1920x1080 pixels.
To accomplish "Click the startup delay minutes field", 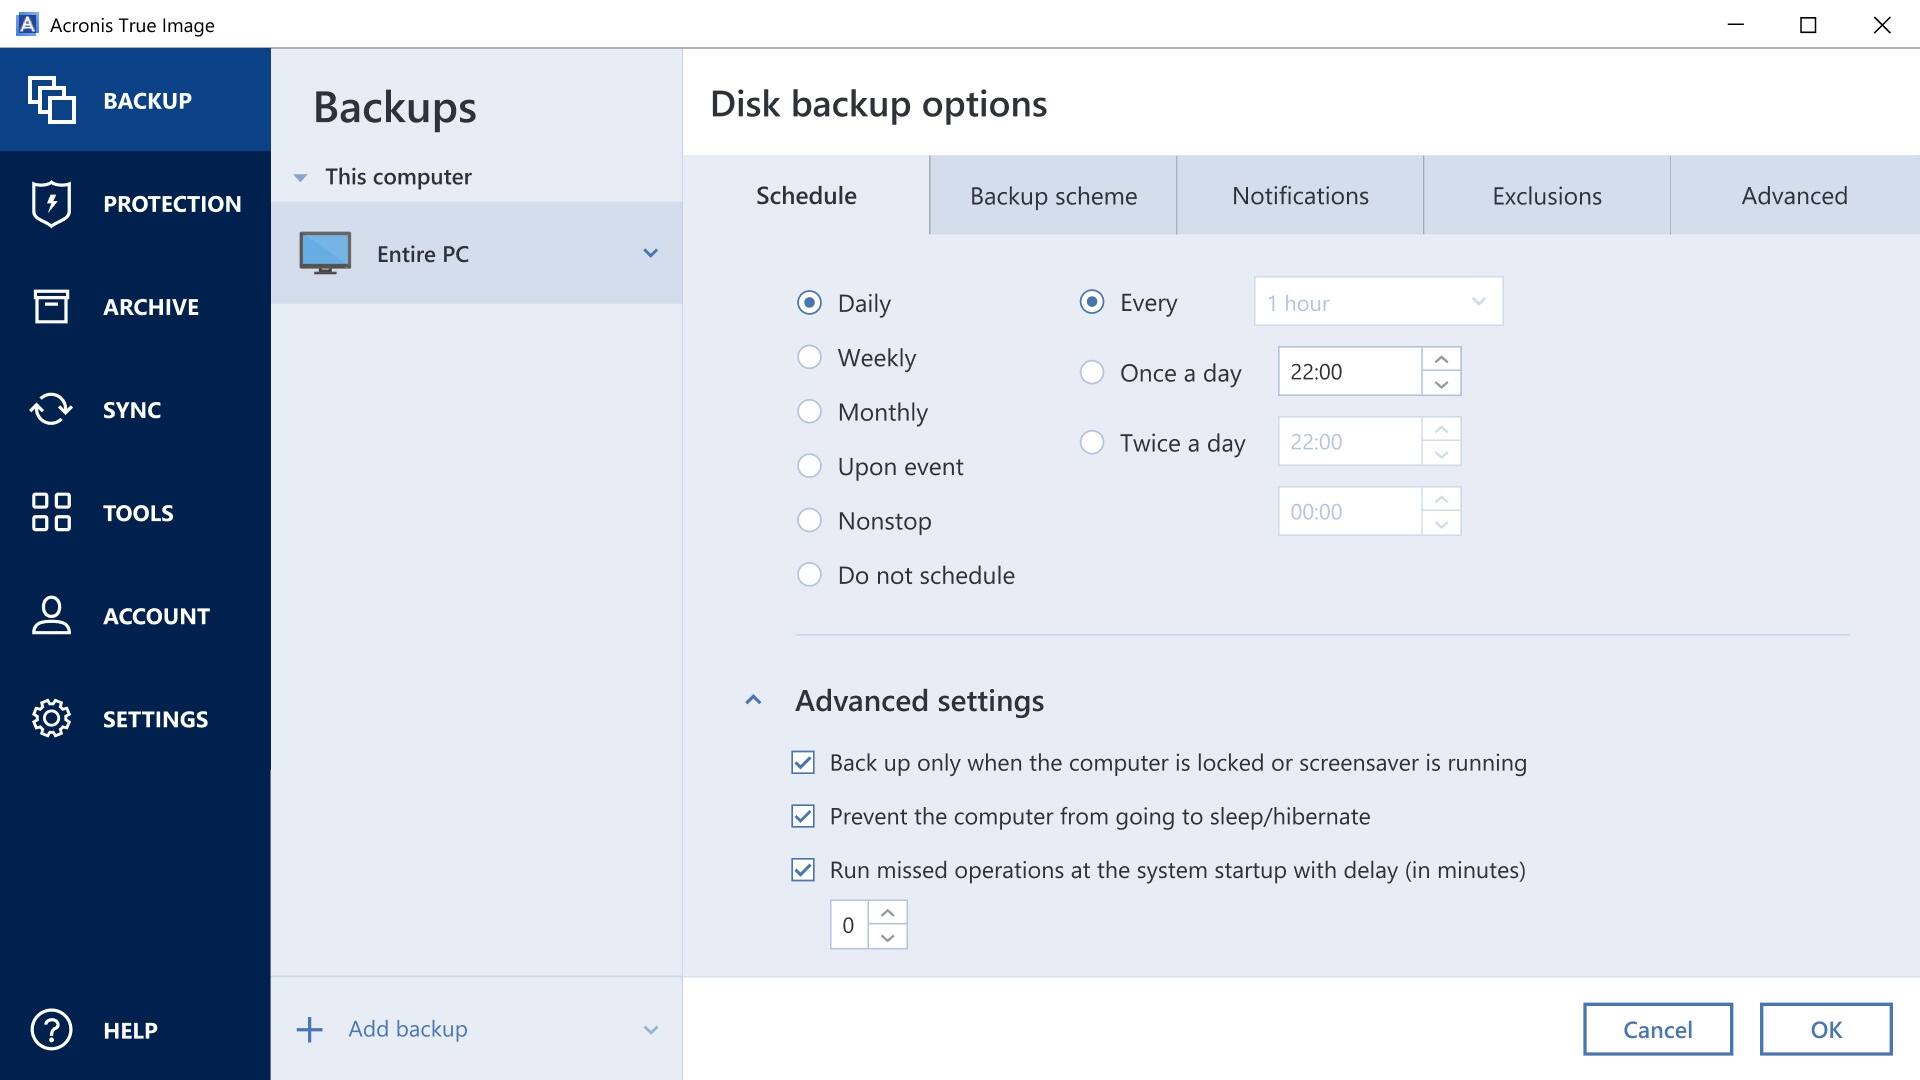I will pos(850,924).
